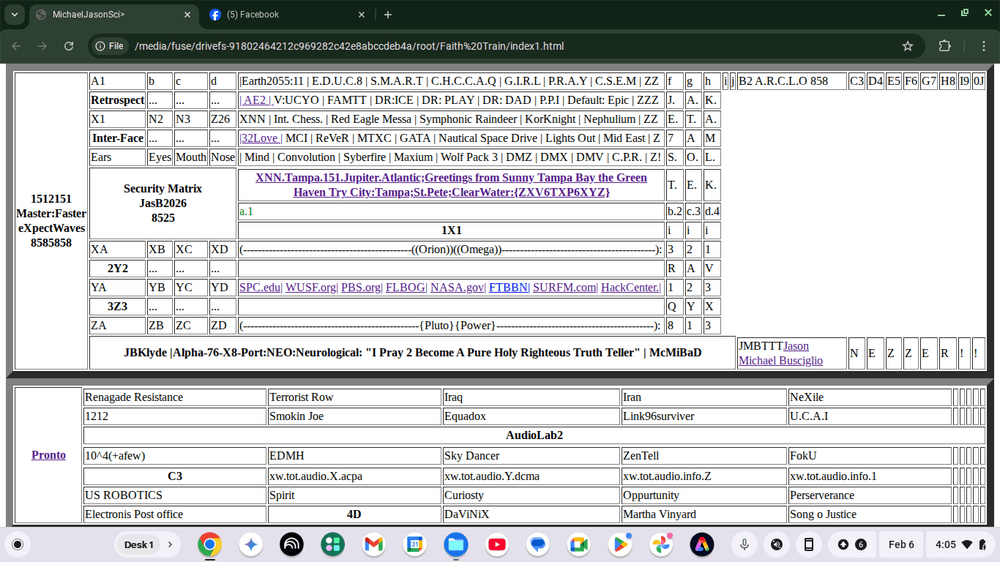Open a new tab with plus button
Image resolution: width=1000 pixels, height=562 pixels.
point(388,14)
